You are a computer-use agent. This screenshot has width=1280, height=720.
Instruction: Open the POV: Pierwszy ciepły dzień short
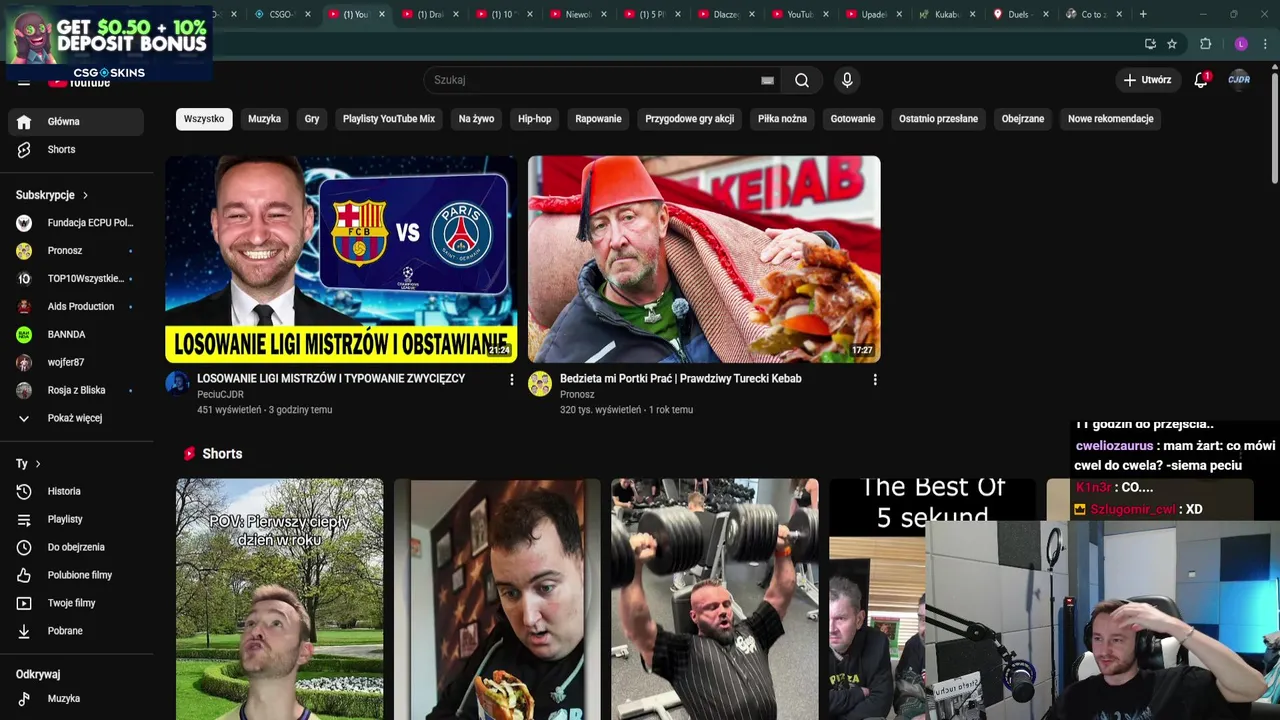(280, 599)
